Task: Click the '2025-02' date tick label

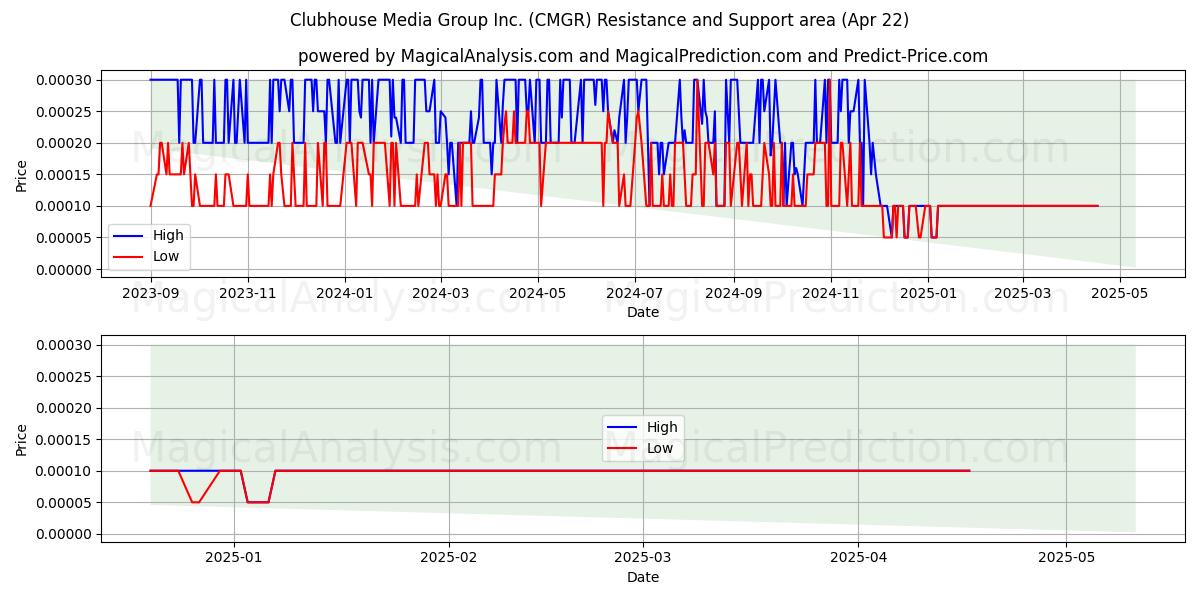Action: (x=449, y=558)
